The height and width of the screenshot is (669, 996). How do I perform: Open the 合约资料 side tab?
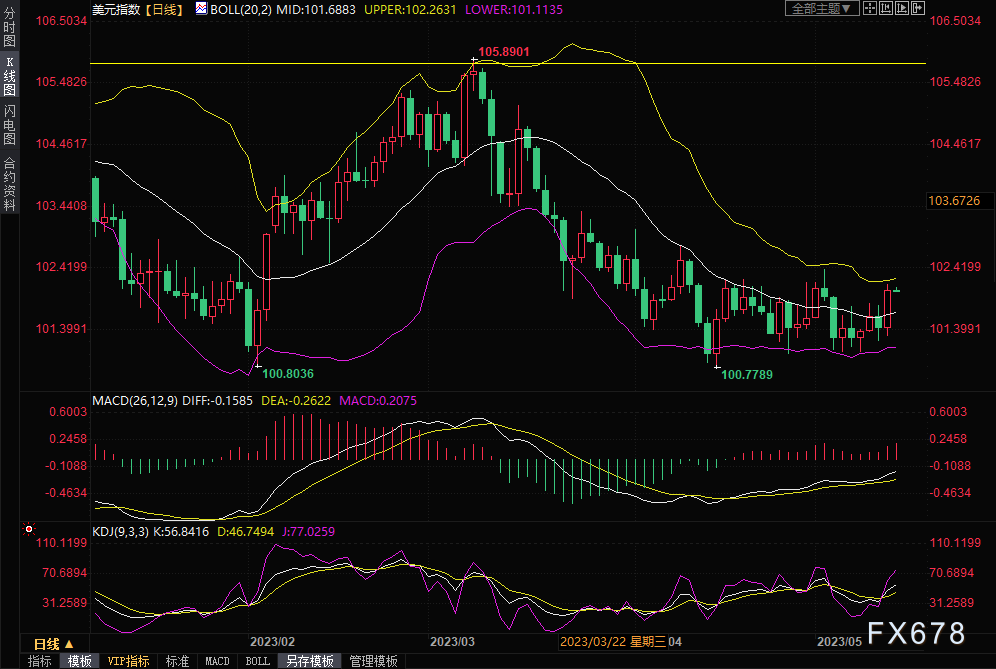9,183
